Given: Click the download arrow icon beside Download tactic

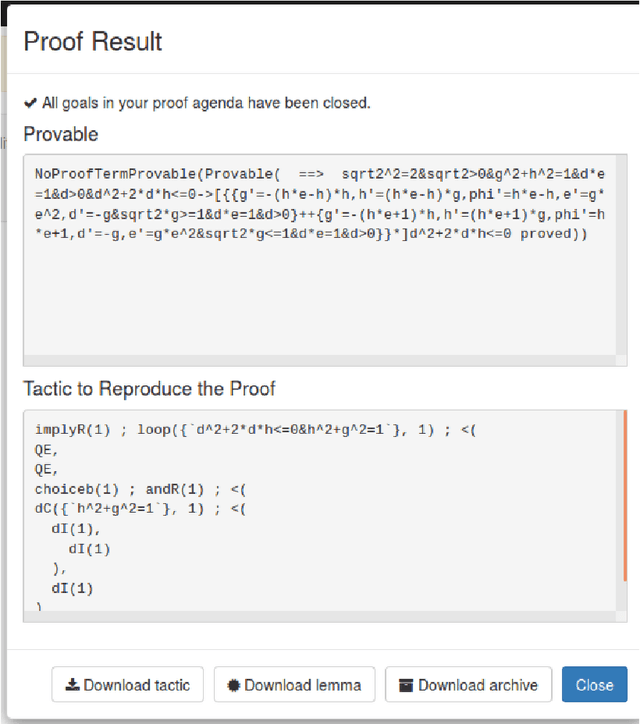Looking at the screenshot, I should click(72, 685).
